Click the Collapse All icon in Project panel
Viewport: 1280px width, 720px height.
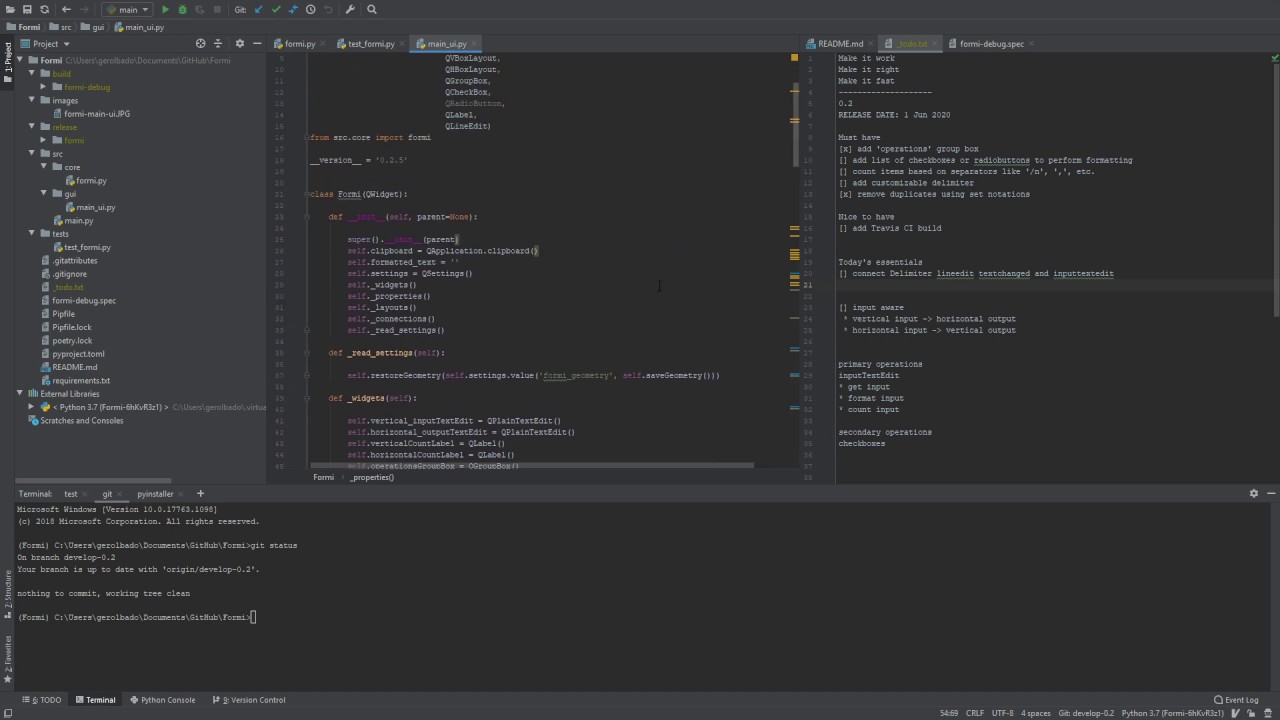[218, 44]
